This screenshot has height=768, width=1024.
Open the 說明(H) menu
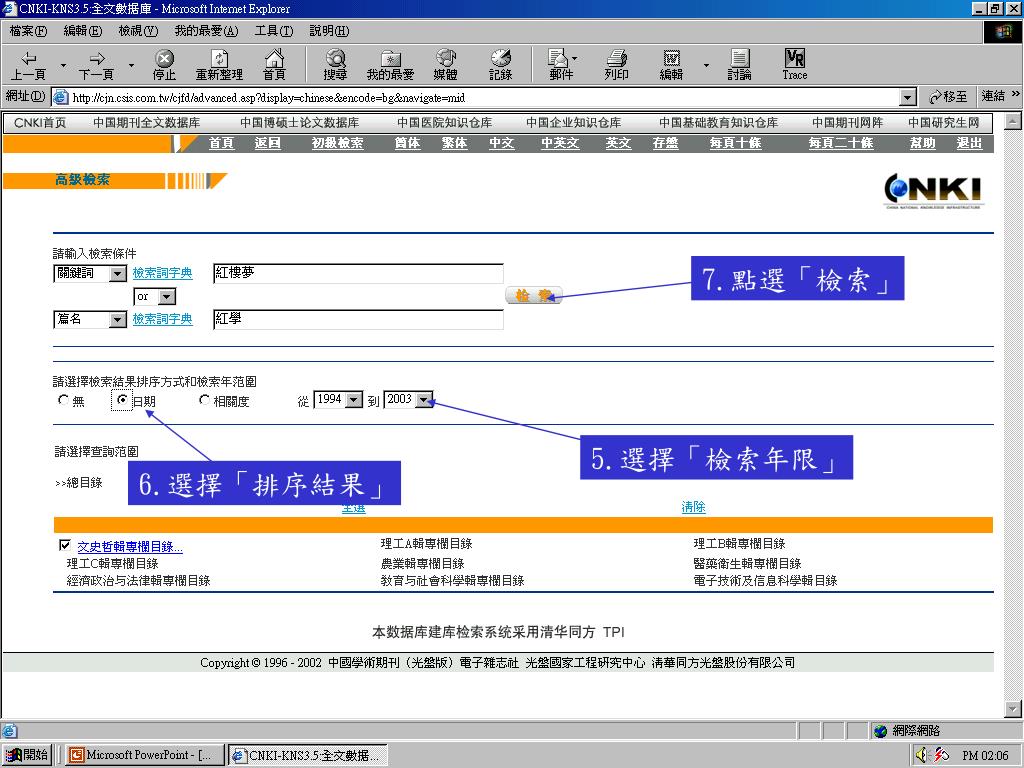tap(329, 31)
